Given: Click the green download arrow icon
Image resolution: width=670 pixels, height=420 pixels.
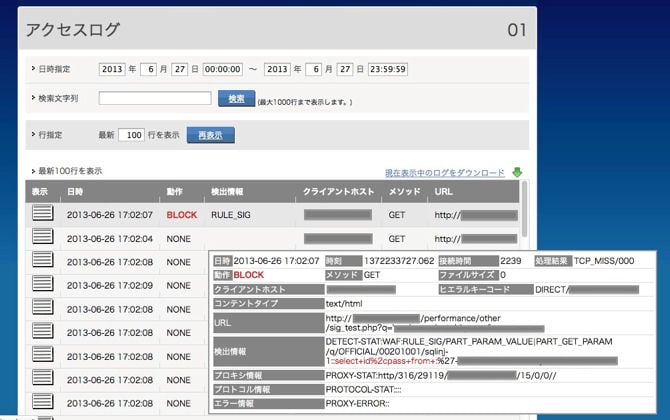Looking at the screenshot, I should click(x=517, y=172).
